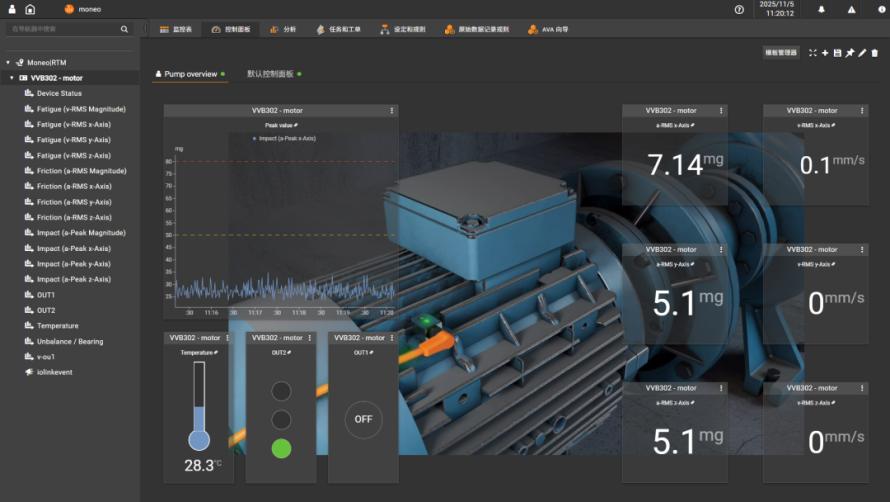This screenshot has width=890, height=502.
Task: Click the thermometer temperature gauge
Action: (x=199, y=406)
